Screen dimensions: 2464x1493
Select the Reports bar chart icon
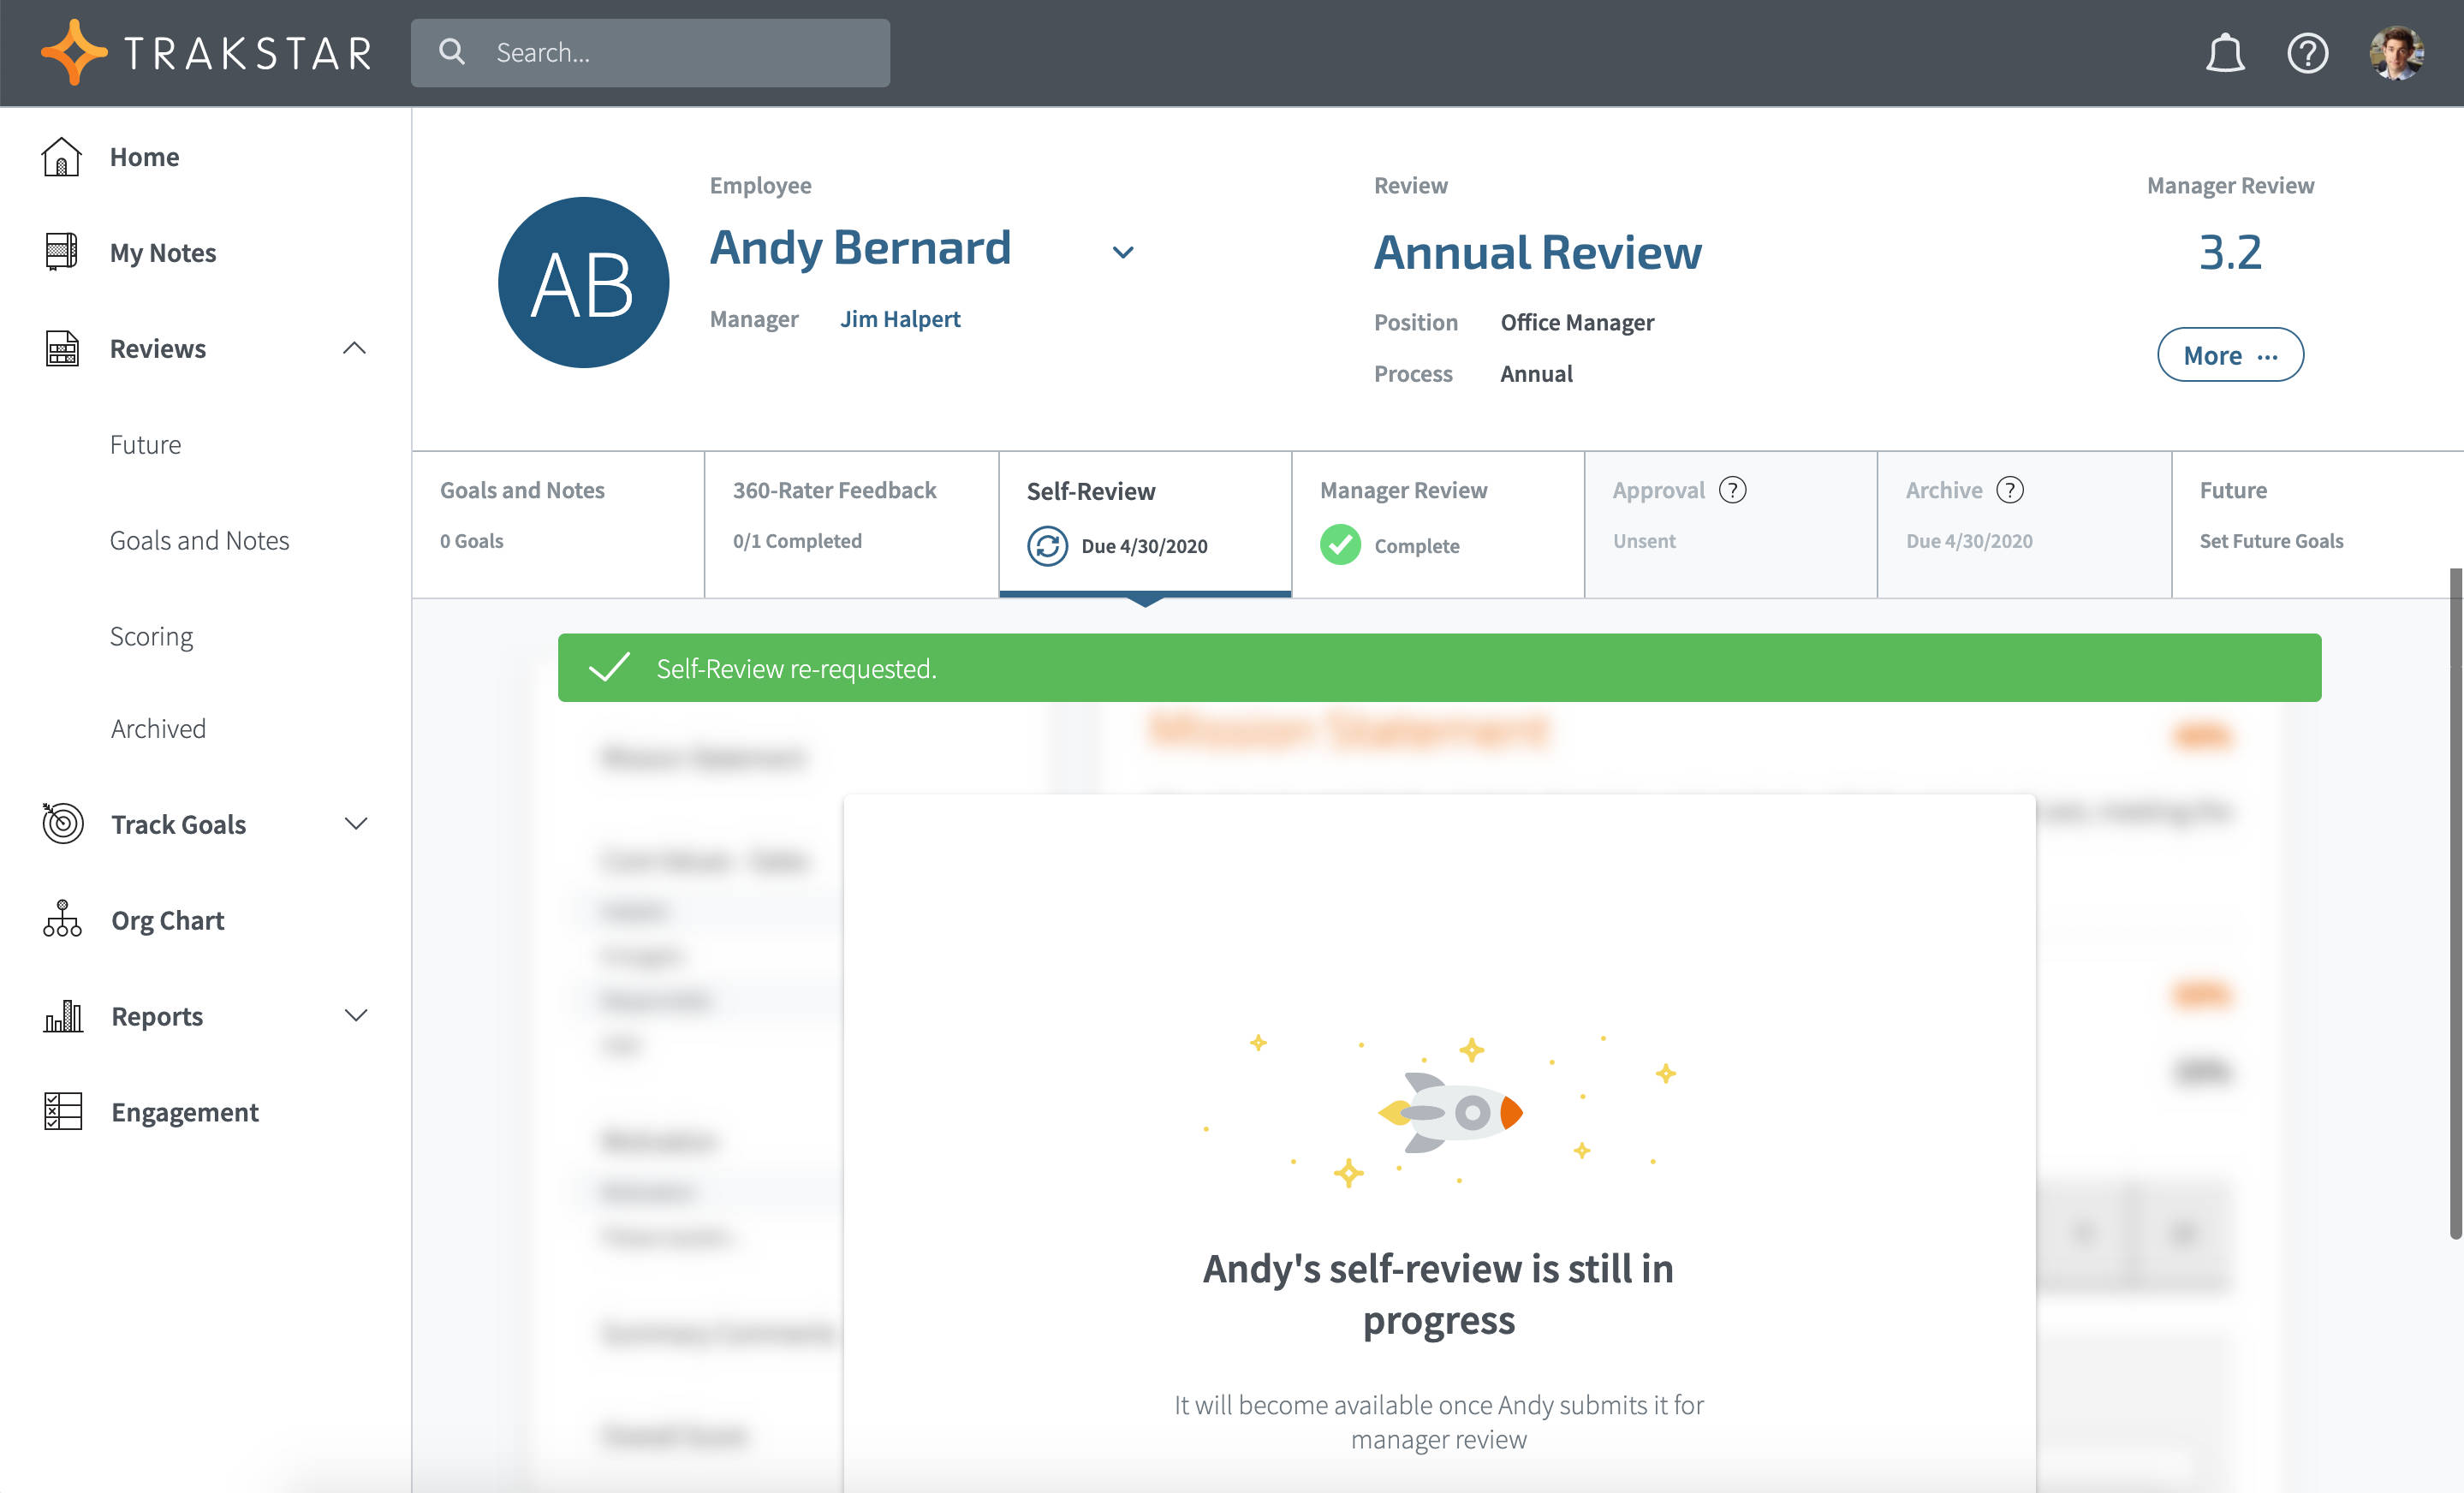(61, 1015)
